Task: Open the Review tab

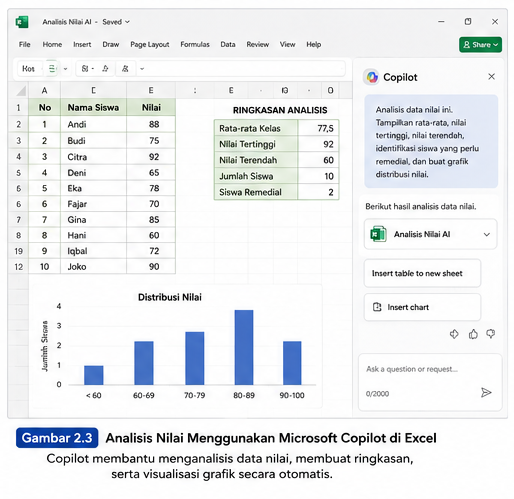Action: click(x=258, y=44)
